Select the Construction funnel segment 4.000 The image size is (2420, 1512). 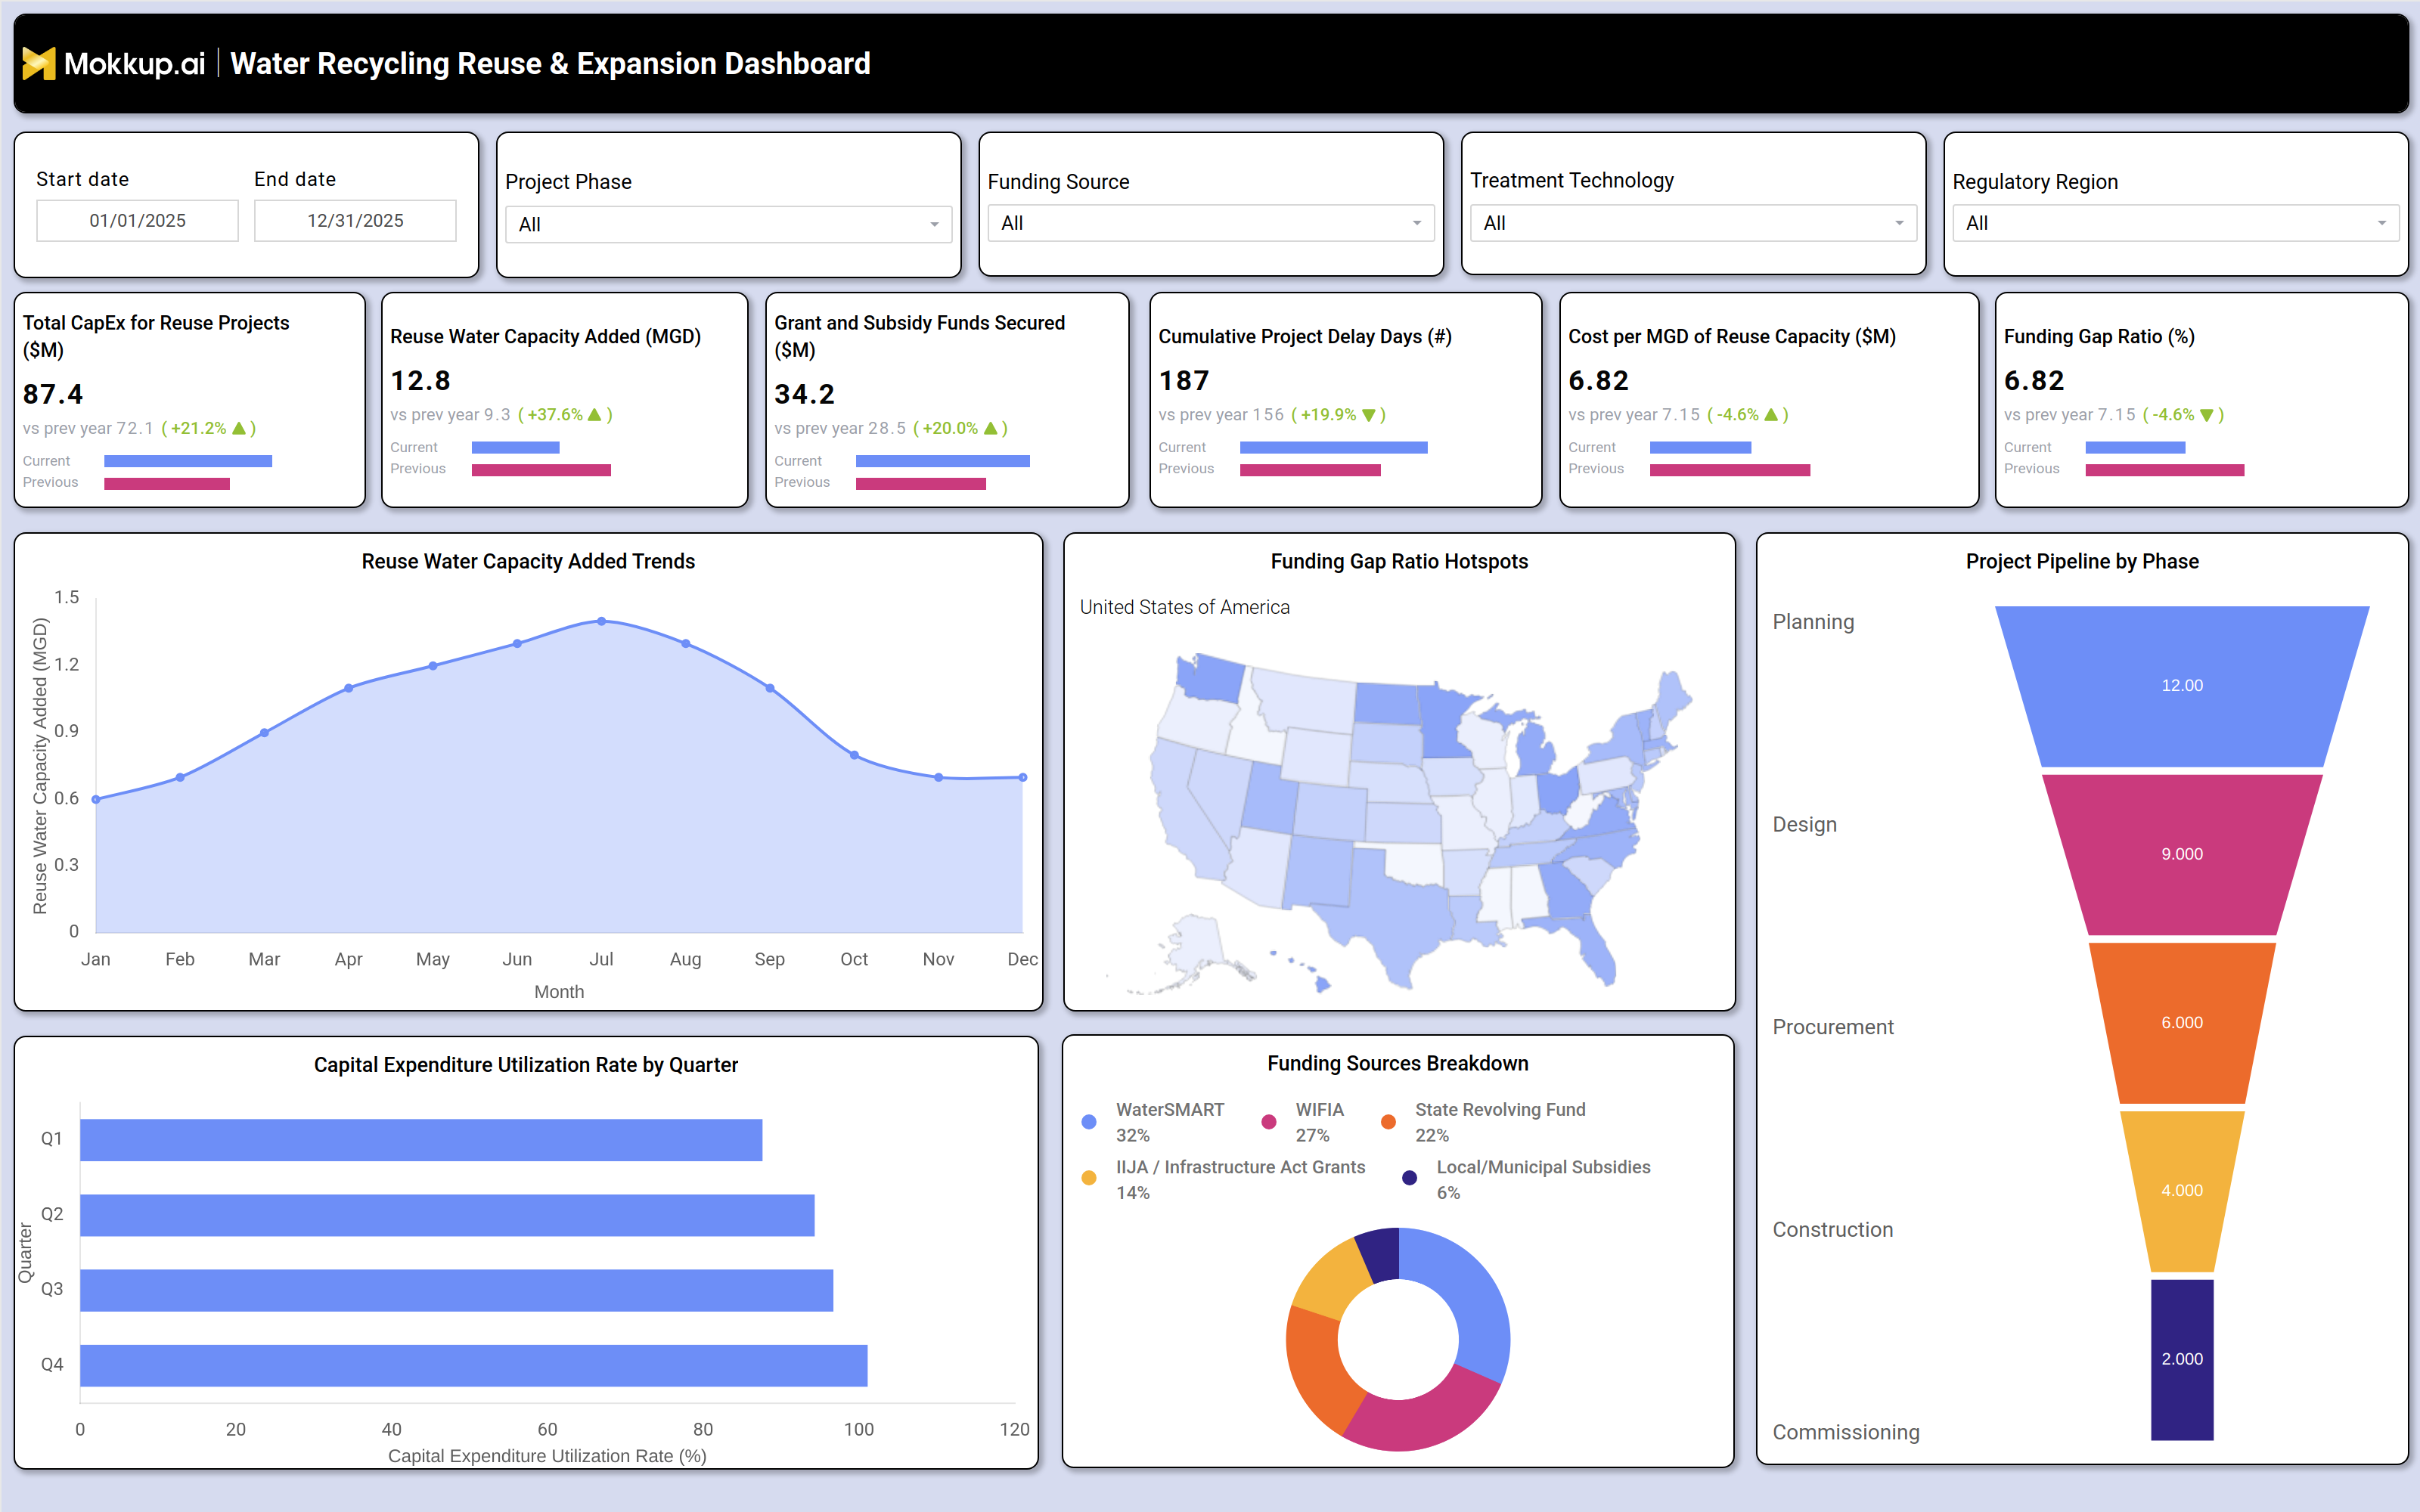(x=2182, y=1190)
